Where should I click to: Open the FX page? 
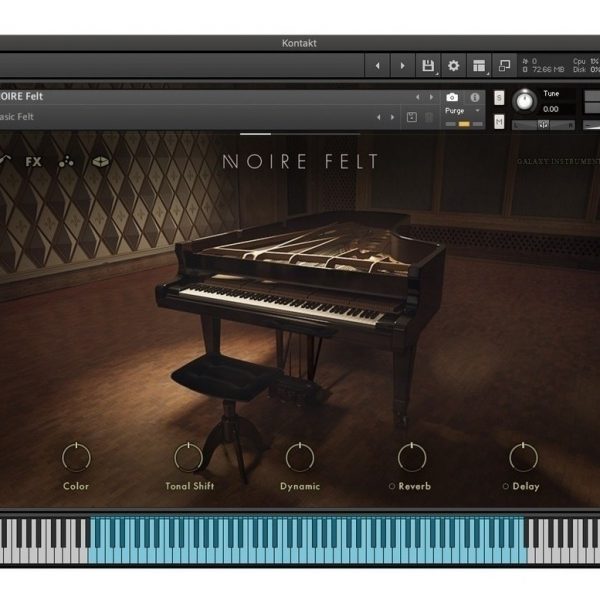[x=33, y=162]
